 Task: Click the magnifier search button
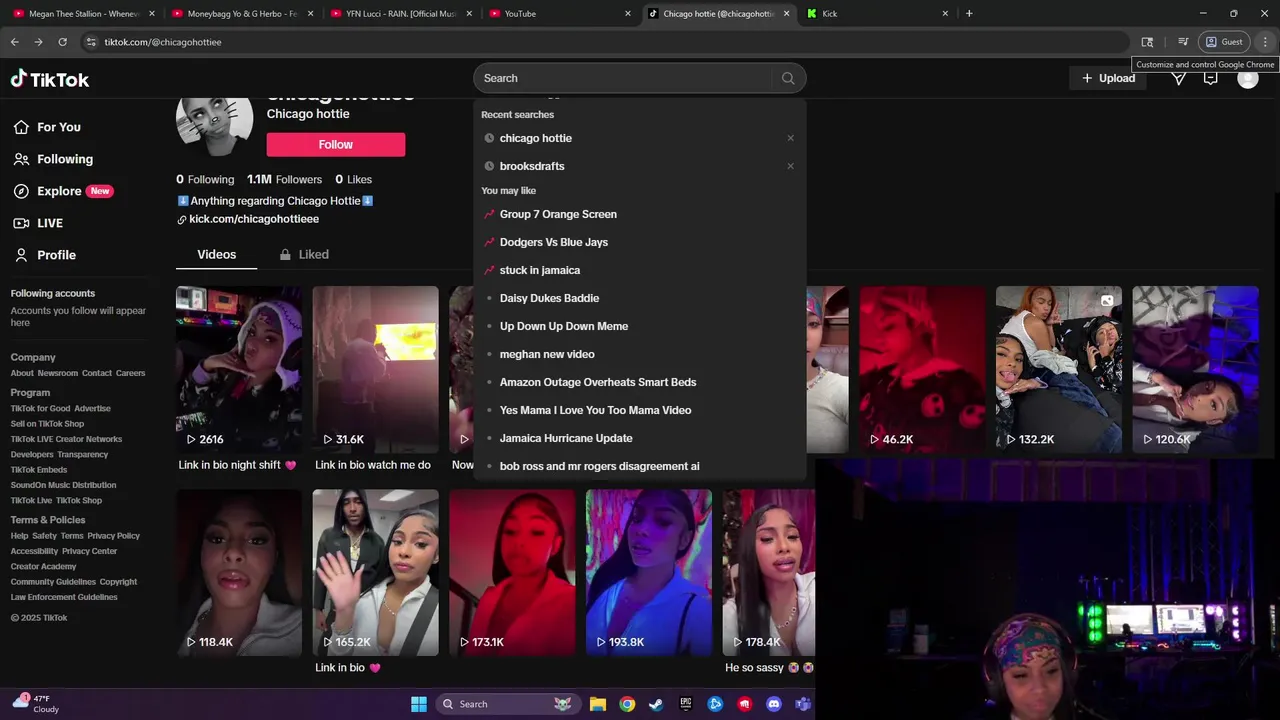click(788, 78)
